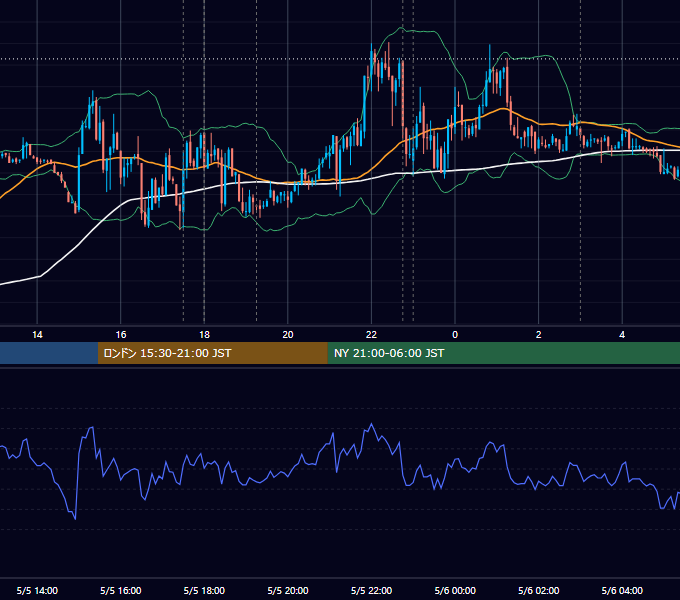Click the blue session bar before London
Image resolution: width=680 pixels, height=600 pixels.
49,353
